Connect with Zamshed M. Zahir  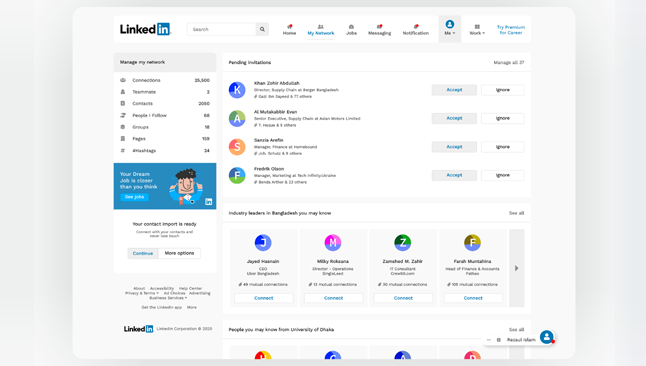point(403,298)
